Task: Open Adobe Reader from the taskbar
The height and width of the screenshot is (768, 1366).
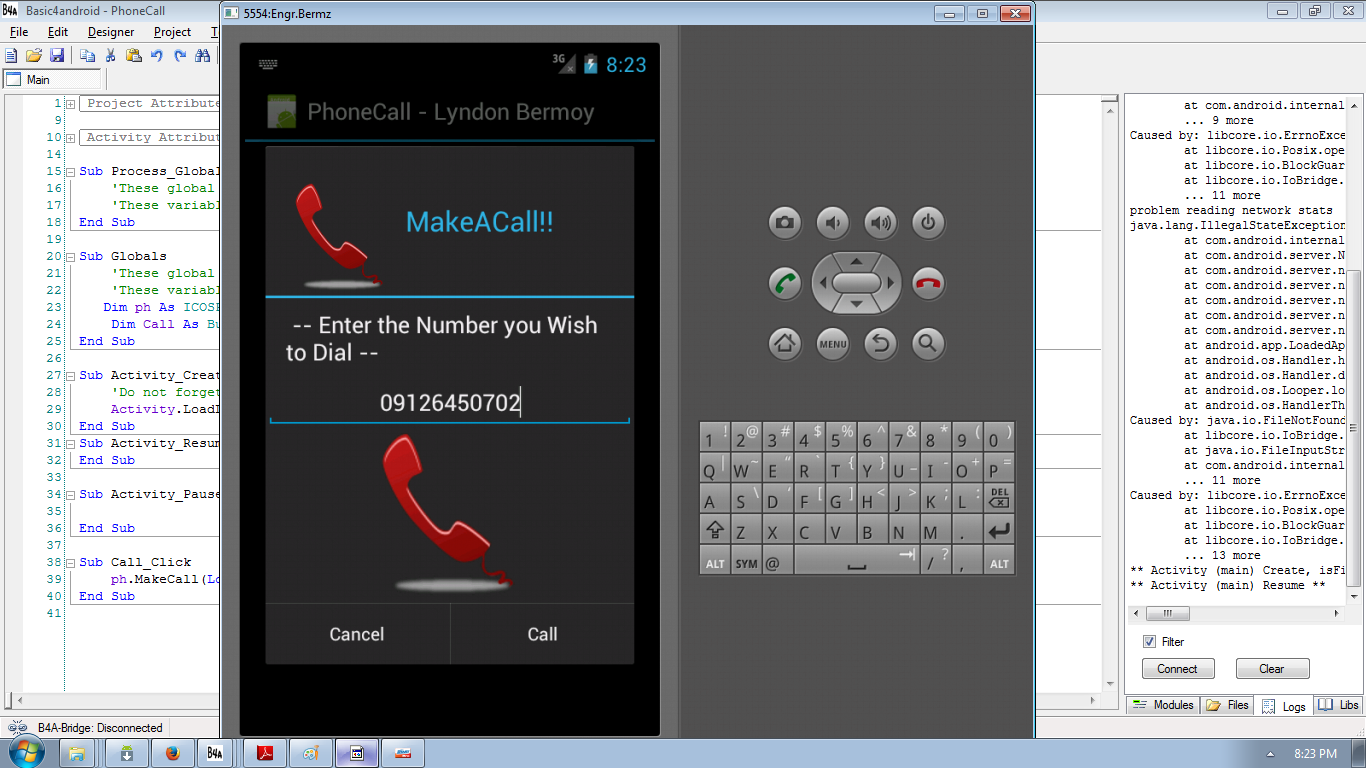Action: [x=266, y=753]
